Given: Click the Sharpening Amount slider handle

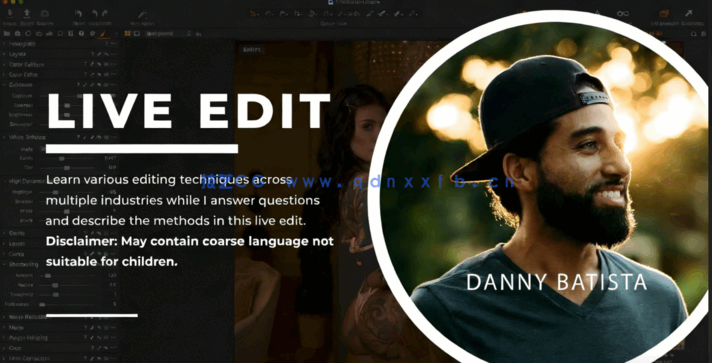Looking at the screenshot, I should pos(48,276).
